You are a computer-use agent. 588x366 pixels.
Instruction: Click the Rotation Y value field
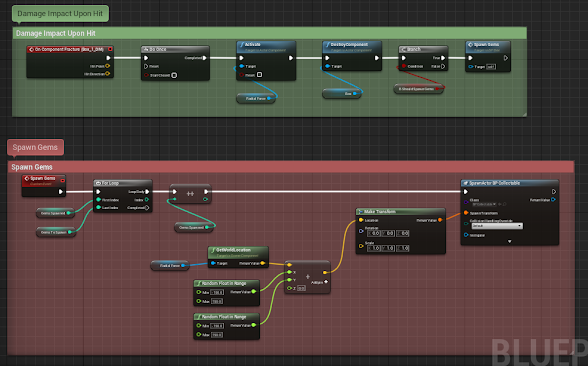[x=388, y=233]
